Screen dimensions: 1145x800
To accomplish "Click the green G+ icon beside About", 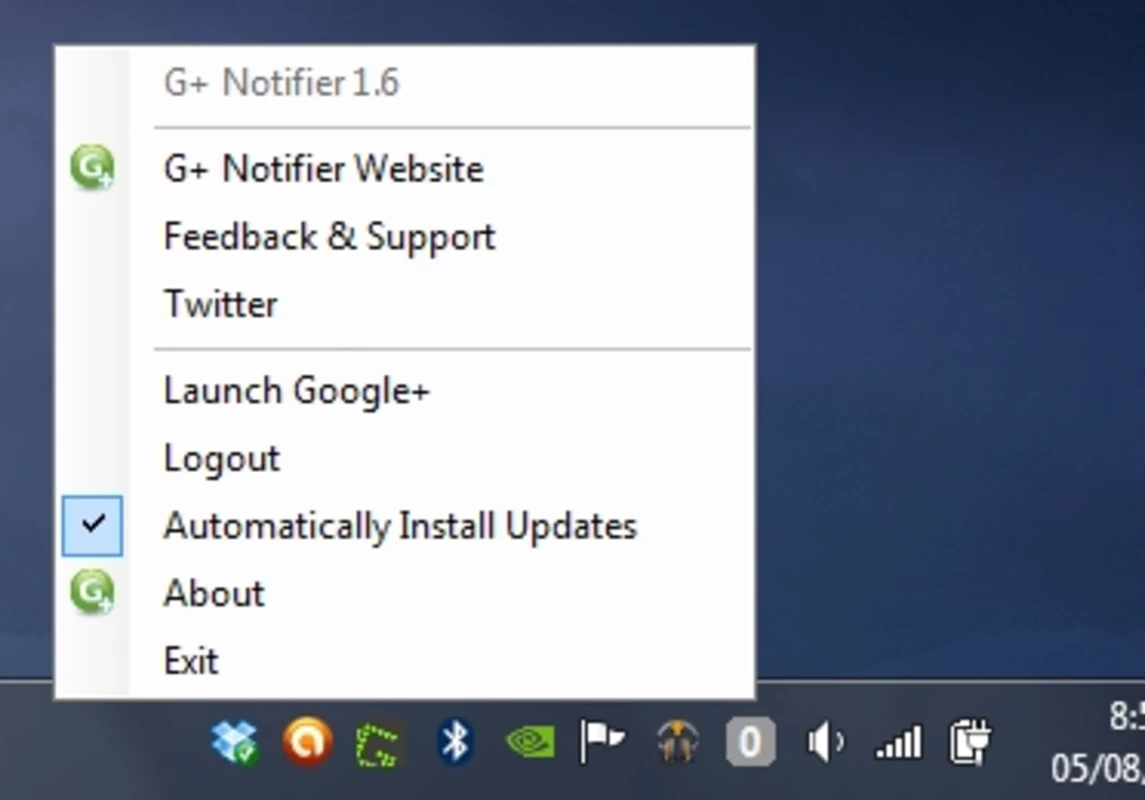I will pyautogui.click(x=92, y=591).
